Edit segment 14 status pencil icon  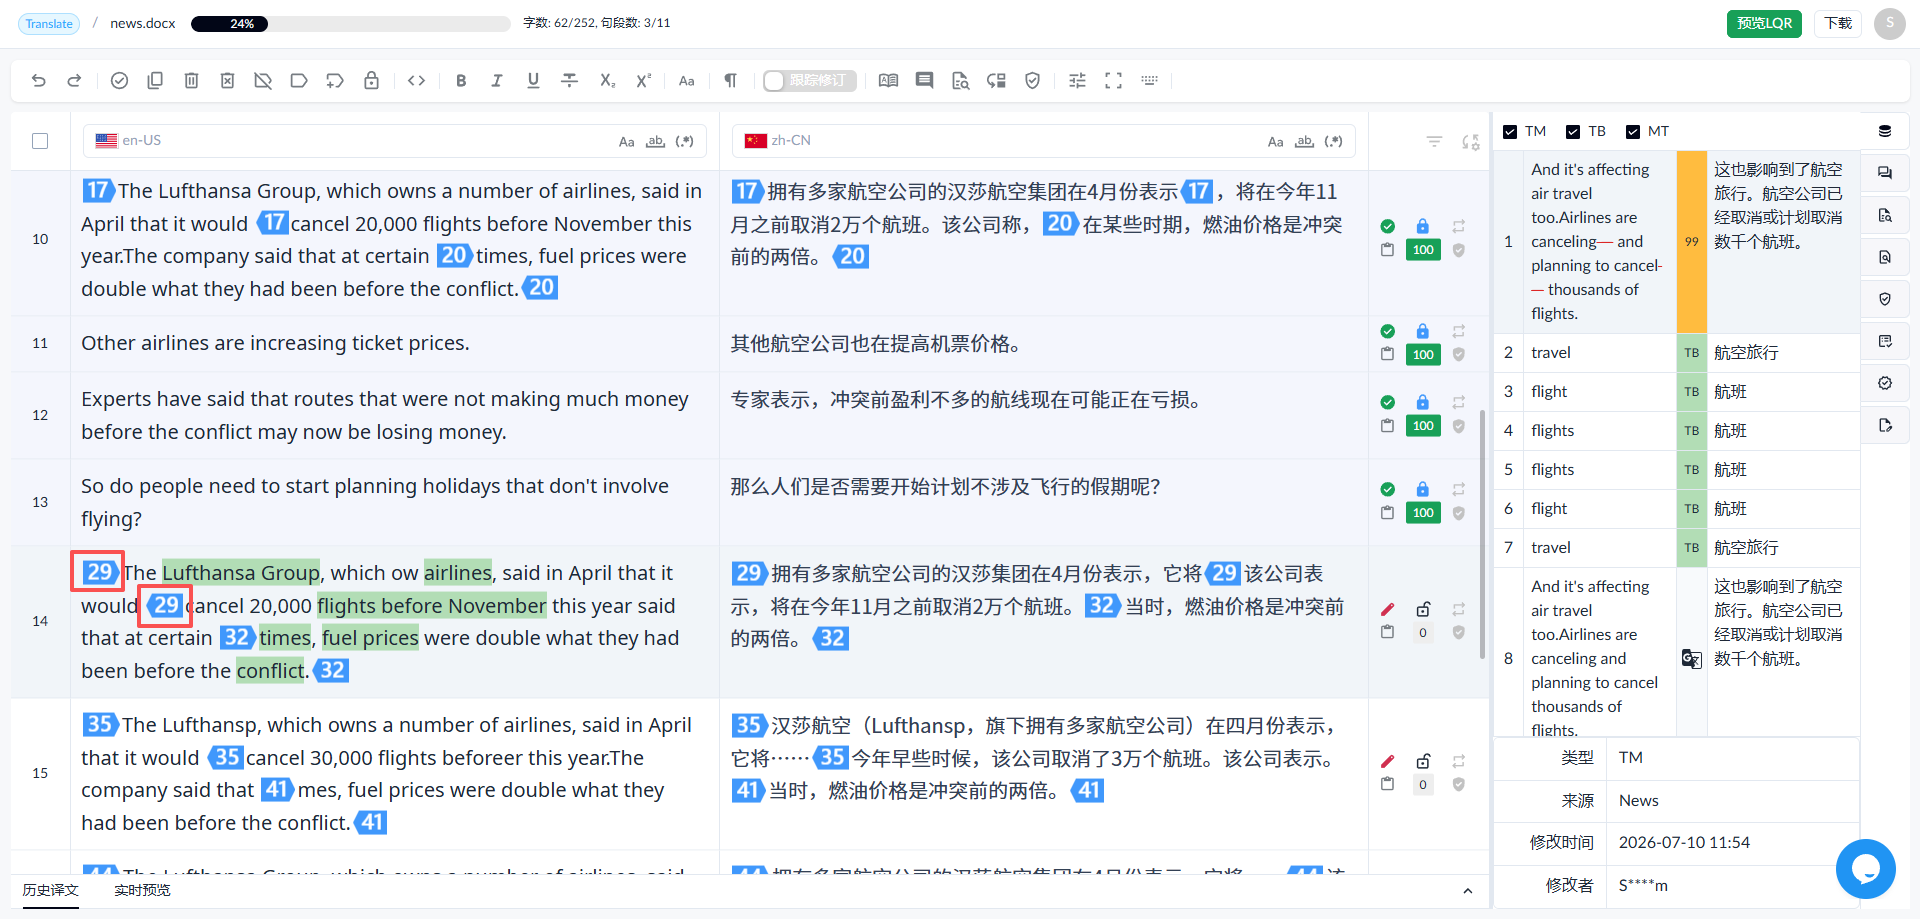pos(1387,609)
